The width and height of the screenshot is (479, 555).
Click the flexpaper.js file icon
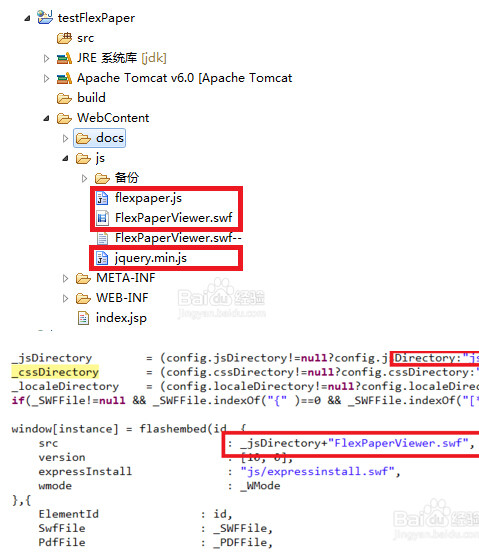[x=102, y=198]
